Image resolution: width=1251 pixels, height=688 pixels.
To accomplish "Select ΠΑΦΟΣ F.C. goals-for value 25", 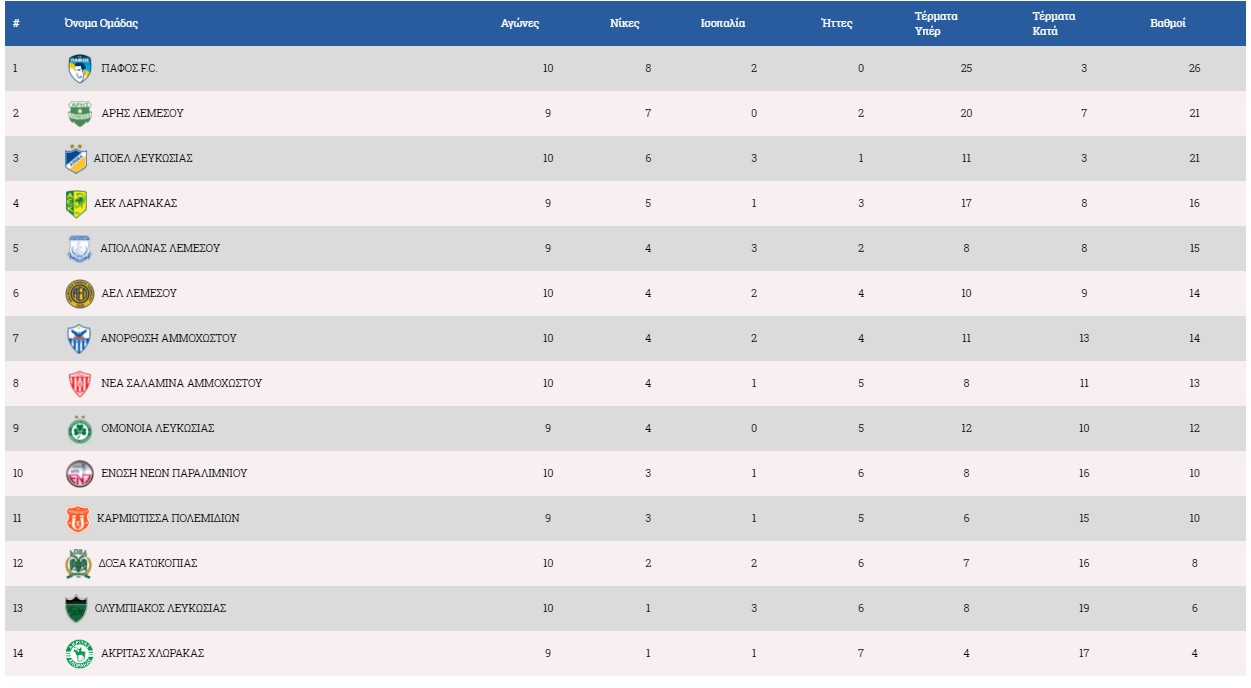I will tap(966, 68).
